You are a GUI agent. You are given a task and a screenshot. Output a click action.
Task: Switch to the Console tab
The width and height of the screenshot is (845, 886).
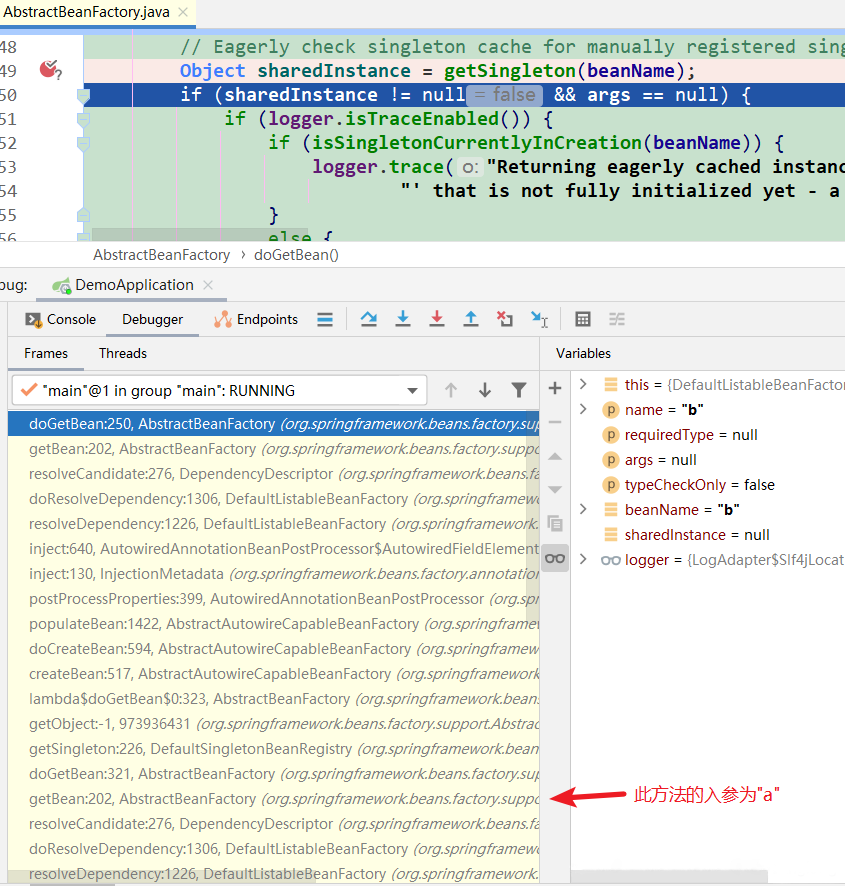tap(60, 319)
